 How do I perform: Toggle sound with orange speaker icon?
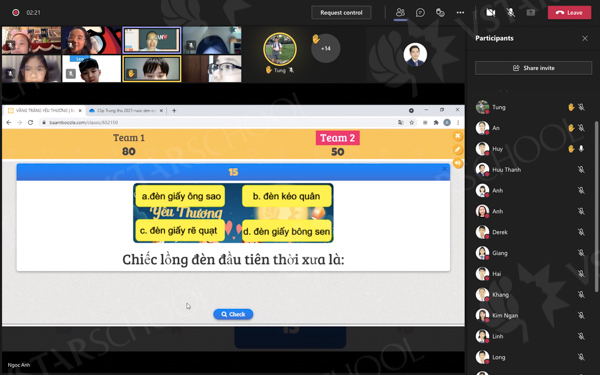458,163
